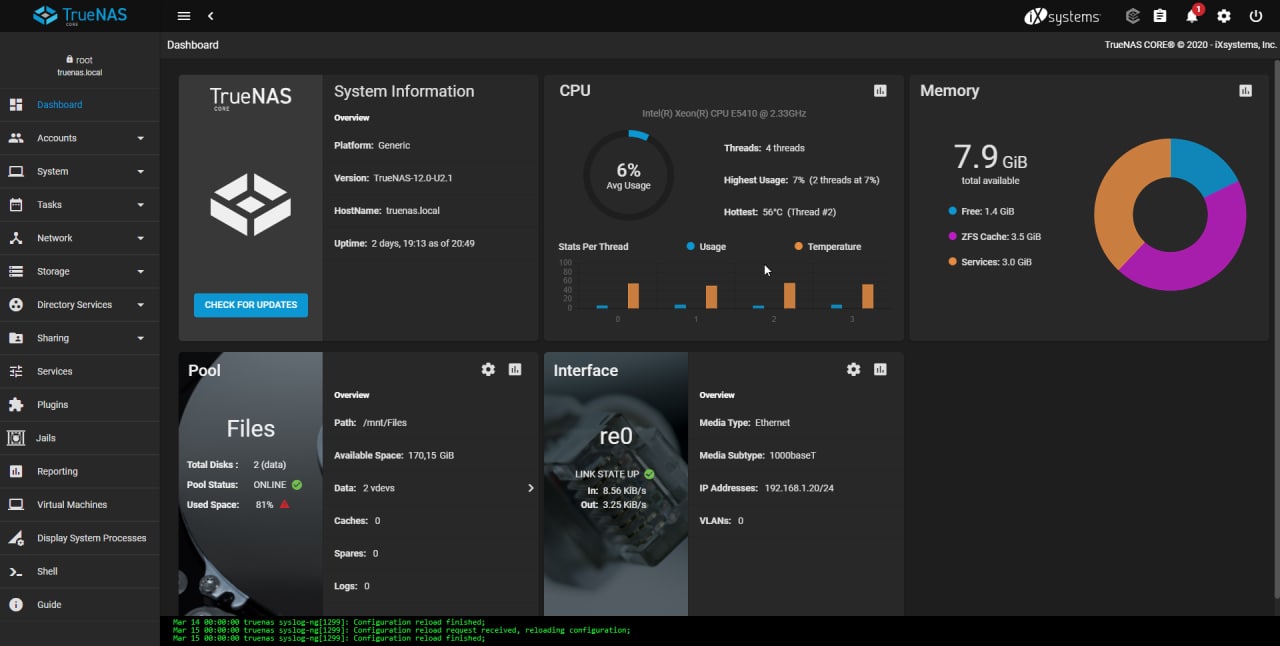
Task: Open the settings gear in top bar
Action: coord(1224,16)
